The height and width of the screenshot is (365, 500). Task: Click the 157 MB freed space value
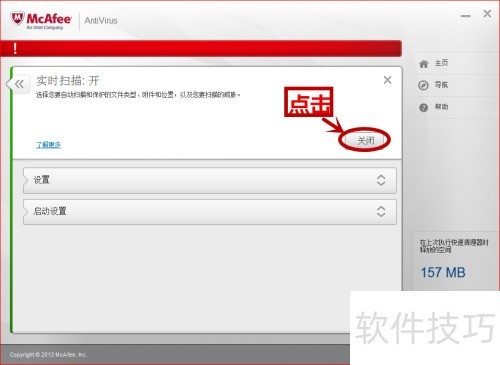pos(443,272)
